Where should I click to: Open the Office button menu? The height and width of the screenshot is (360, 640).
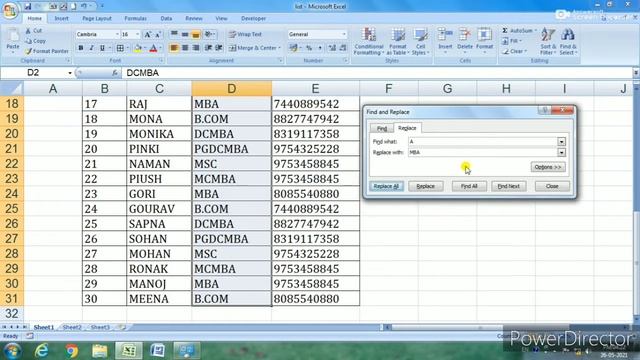tap(10, 10)
